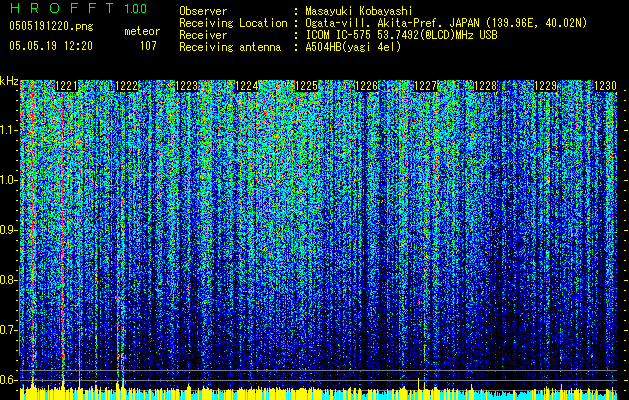Image resolution: width=629 pixels, height=400 pixels.
Task: Click the Receiver field label
Action: (203, 35)
